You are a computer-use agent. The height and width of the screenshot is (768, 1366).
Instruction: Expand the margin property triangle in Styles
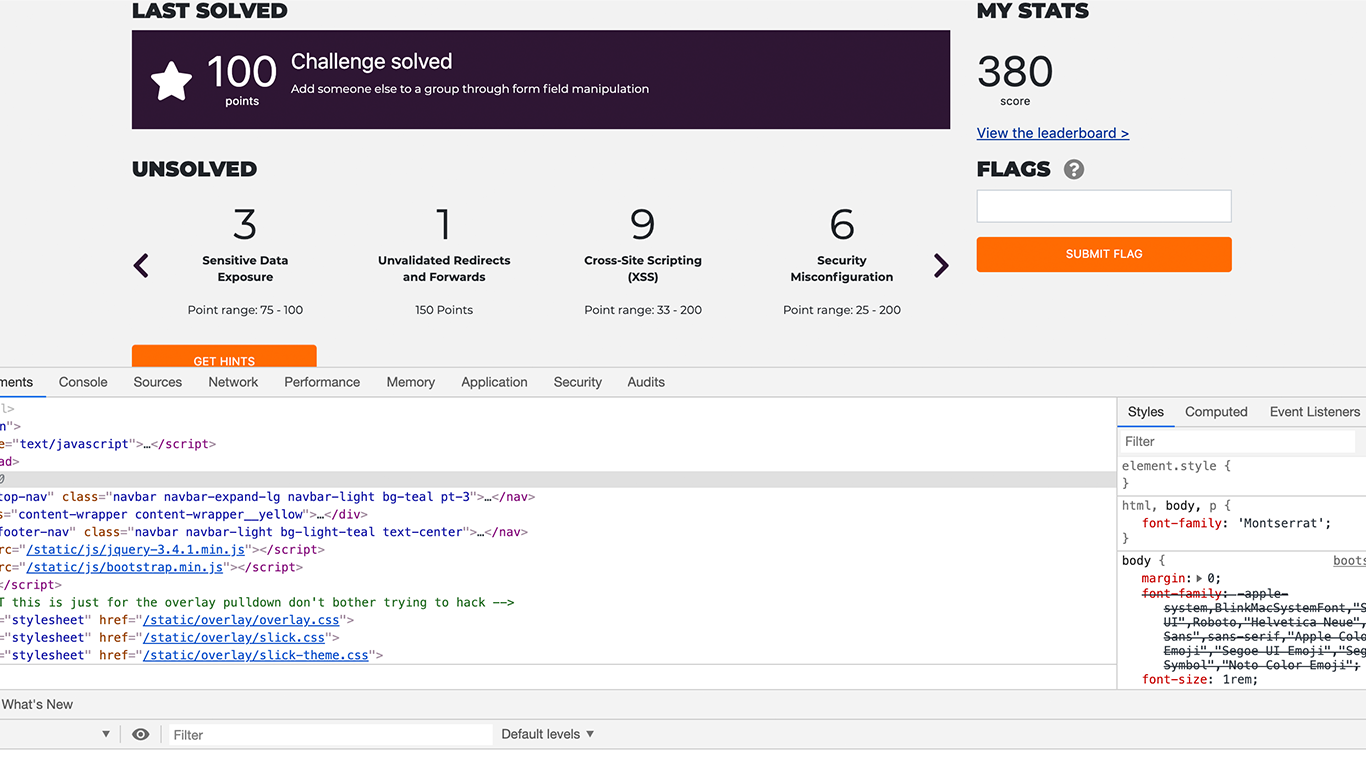pyautogui.click(x=1201, y=578)
